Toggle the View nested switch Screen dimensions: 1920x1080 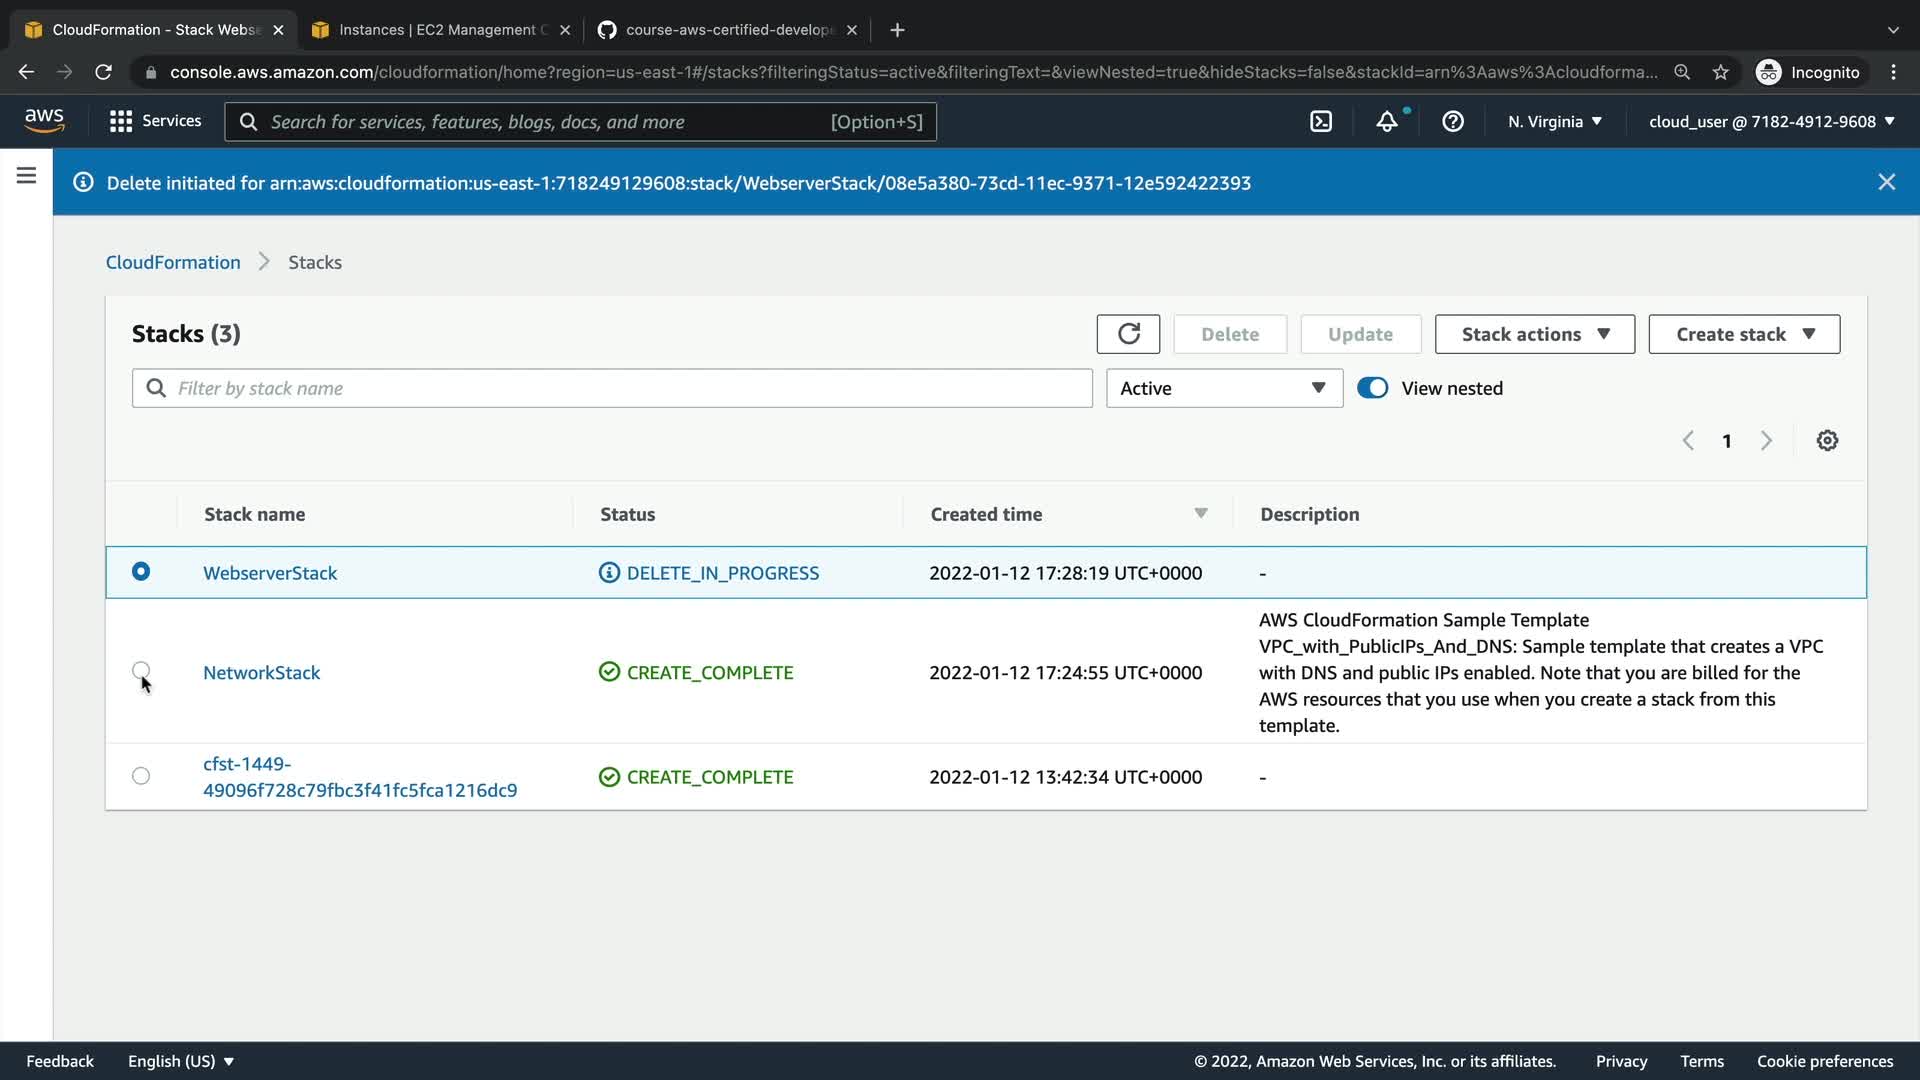(1372, 388)
